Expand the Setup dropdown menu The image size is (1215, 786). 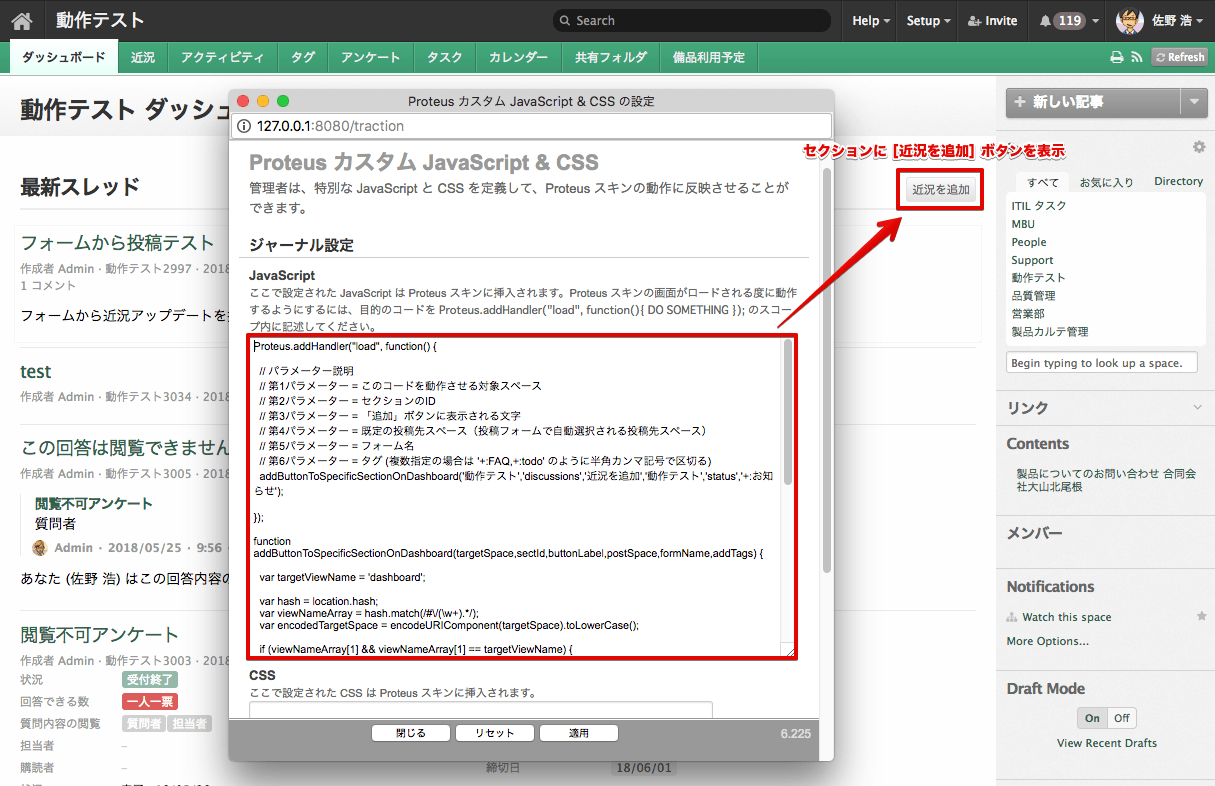point(928,21)
